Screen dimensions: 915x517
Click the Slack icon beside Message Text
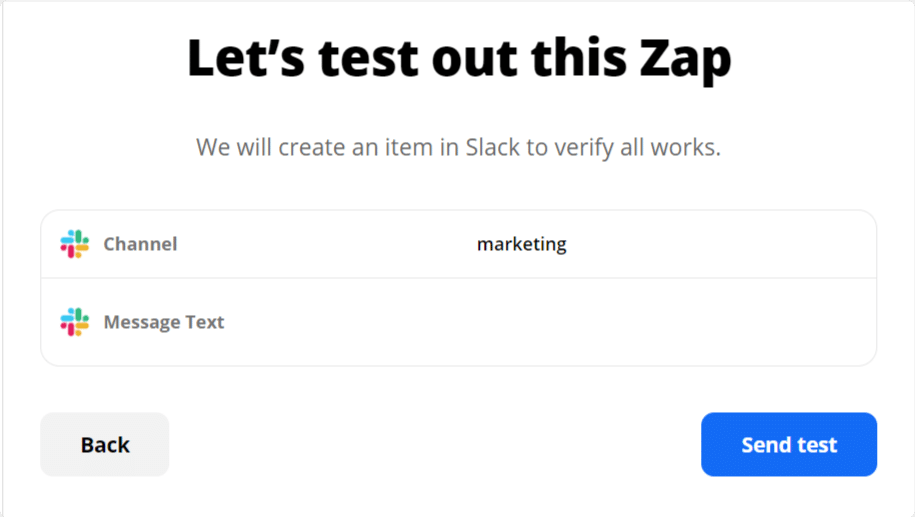click(74, 322)
